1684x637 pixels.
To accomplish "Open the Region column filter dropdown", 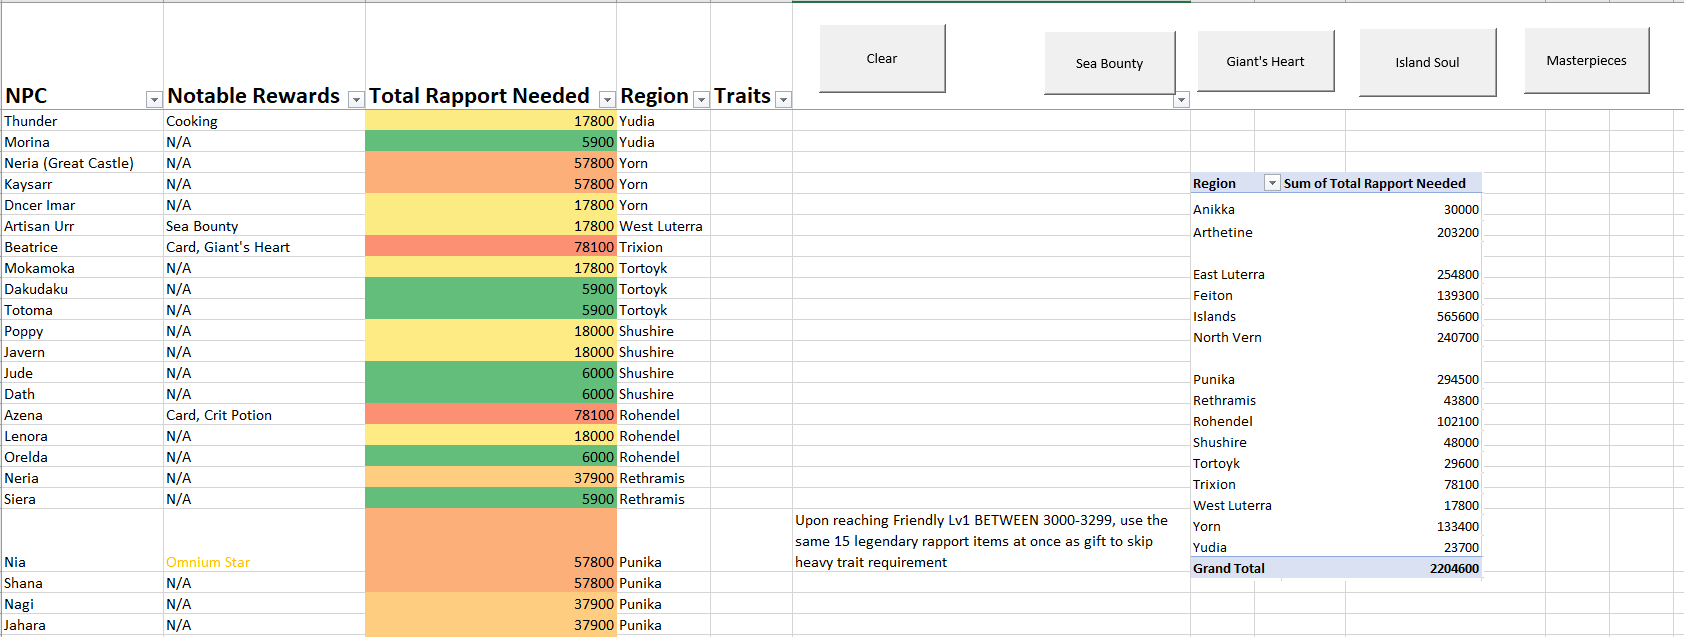I will click(702, 100).
